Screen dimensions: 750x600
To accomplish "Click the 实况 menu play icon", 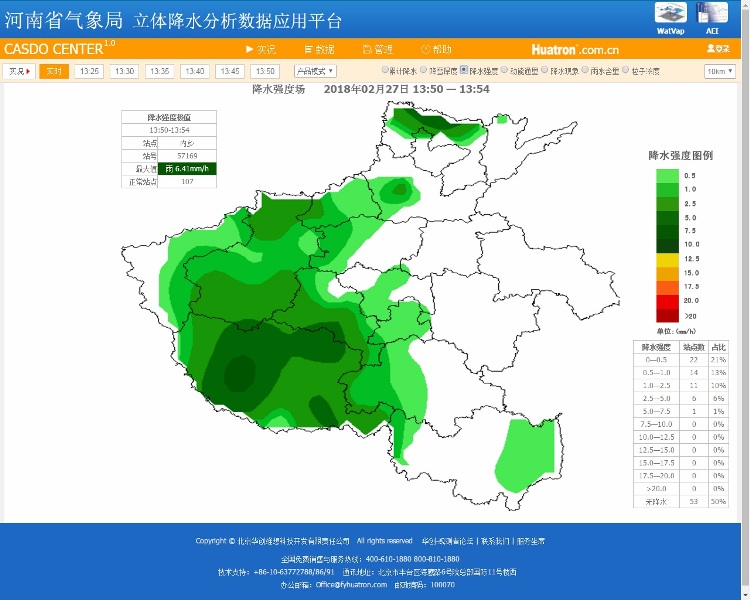I will click(249, 49).
